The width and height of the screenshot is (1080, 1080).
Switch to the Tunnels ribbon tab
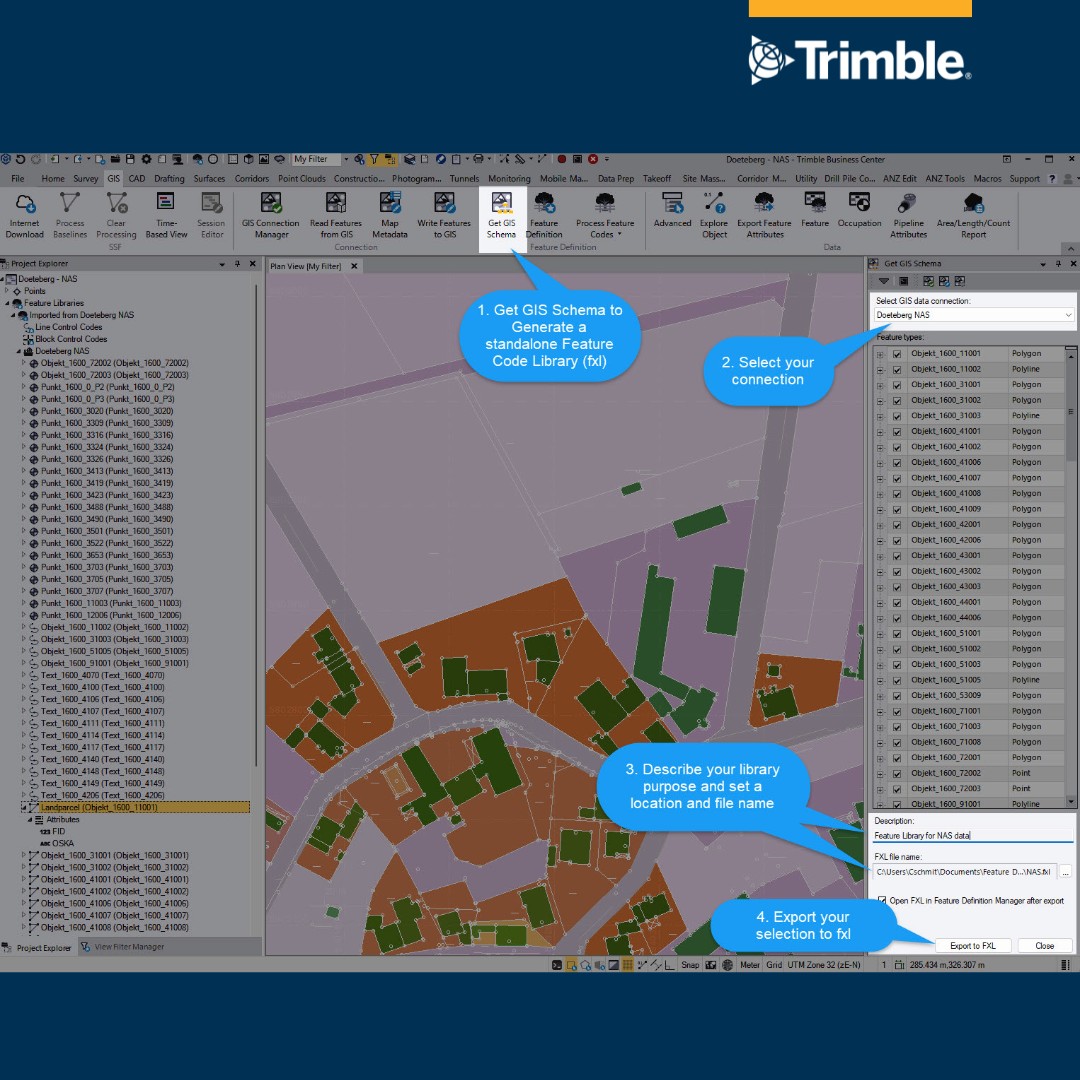pyautogui.click(x=464, y=178)
